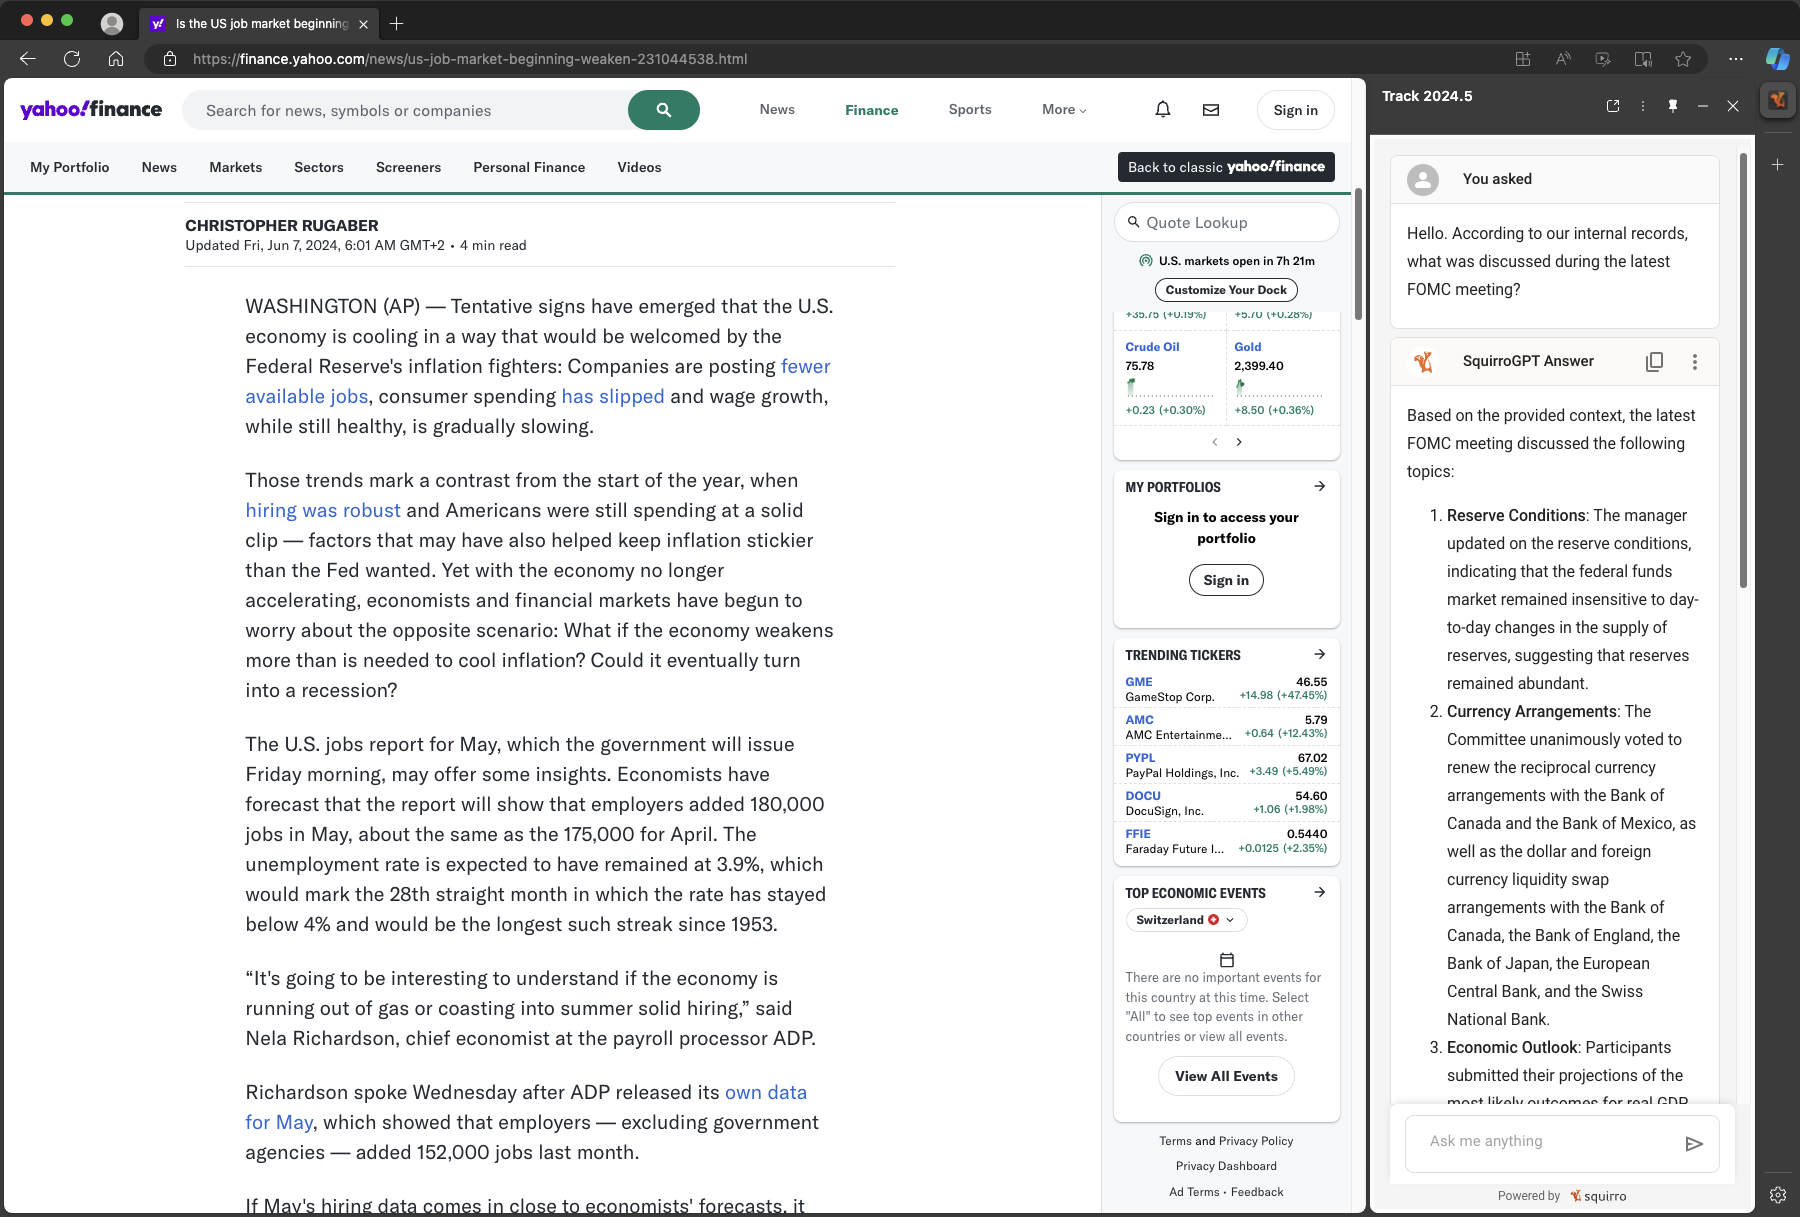Open Switzerland country dropdown
1800x1217 pixels.
pyautogui.click(x=1186, y=920)
